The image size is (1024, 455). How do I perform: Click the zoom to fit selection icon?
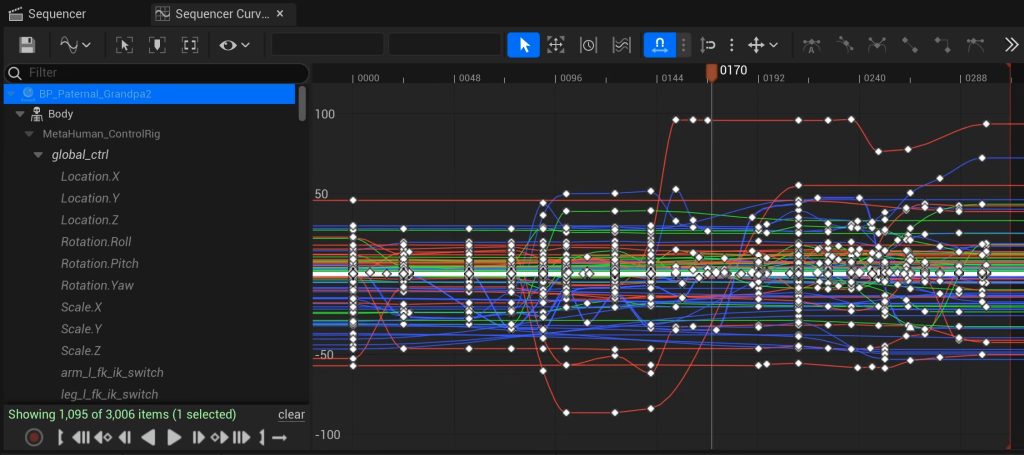pyautogui.click(x=124, y=45)
